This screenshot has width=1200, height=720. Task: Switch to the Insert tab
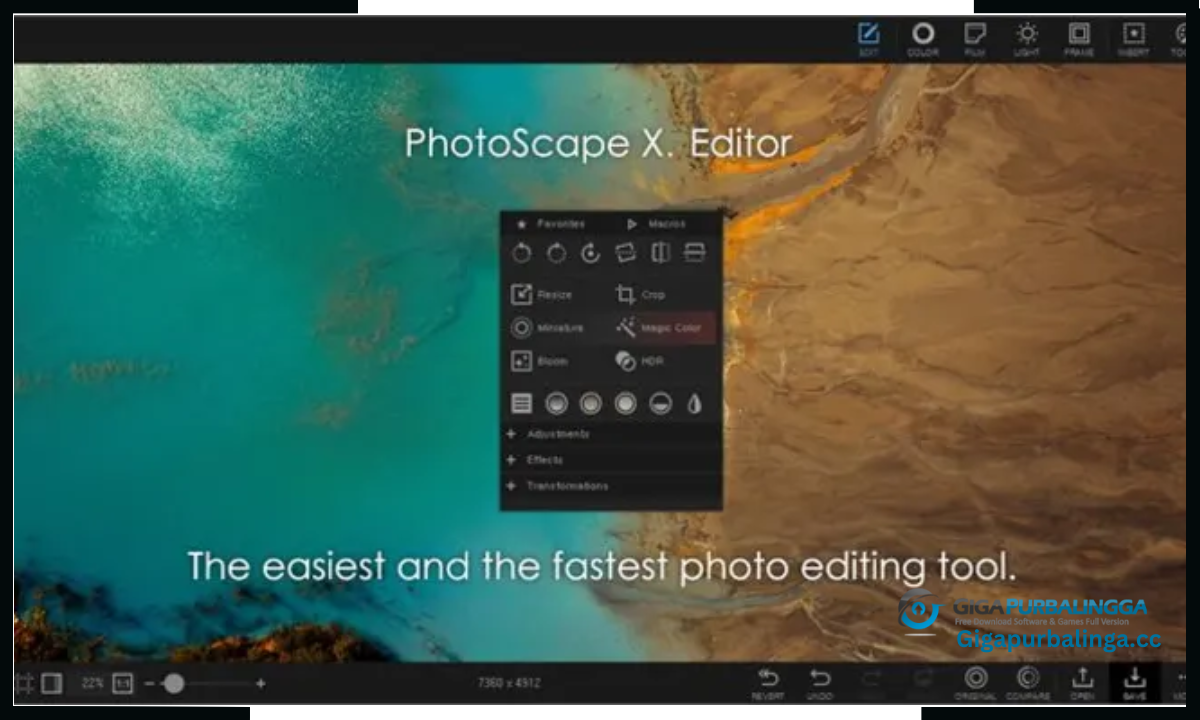tap(1132, 39)
